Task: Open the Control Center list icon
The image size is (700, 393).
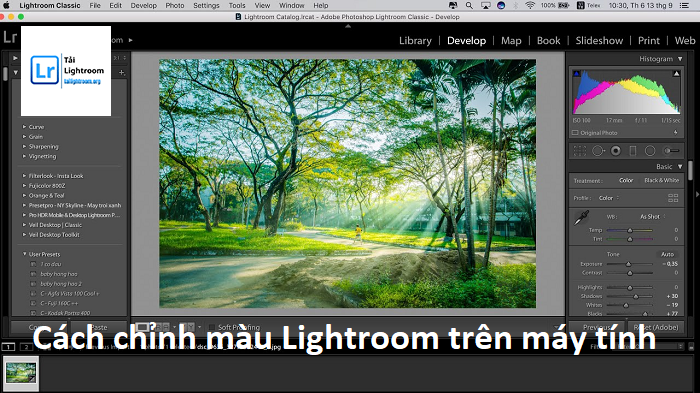Action: (x=683, y=5)
